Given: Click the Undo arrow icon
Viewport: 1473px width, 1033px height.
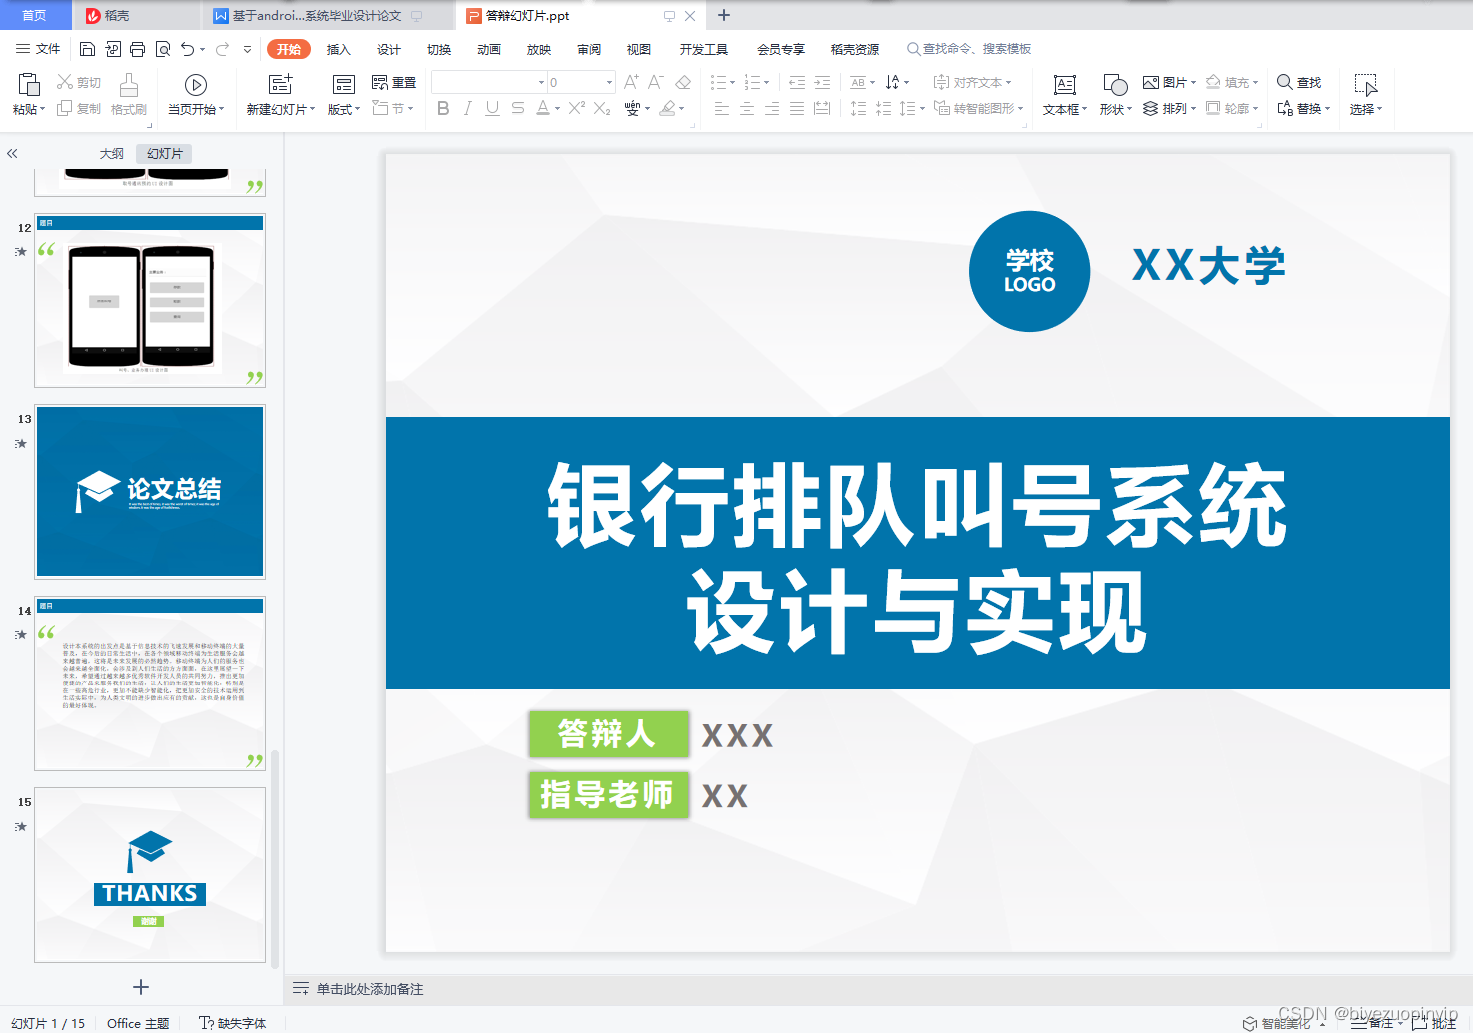Looking at the screenshot, I should 187,49.
